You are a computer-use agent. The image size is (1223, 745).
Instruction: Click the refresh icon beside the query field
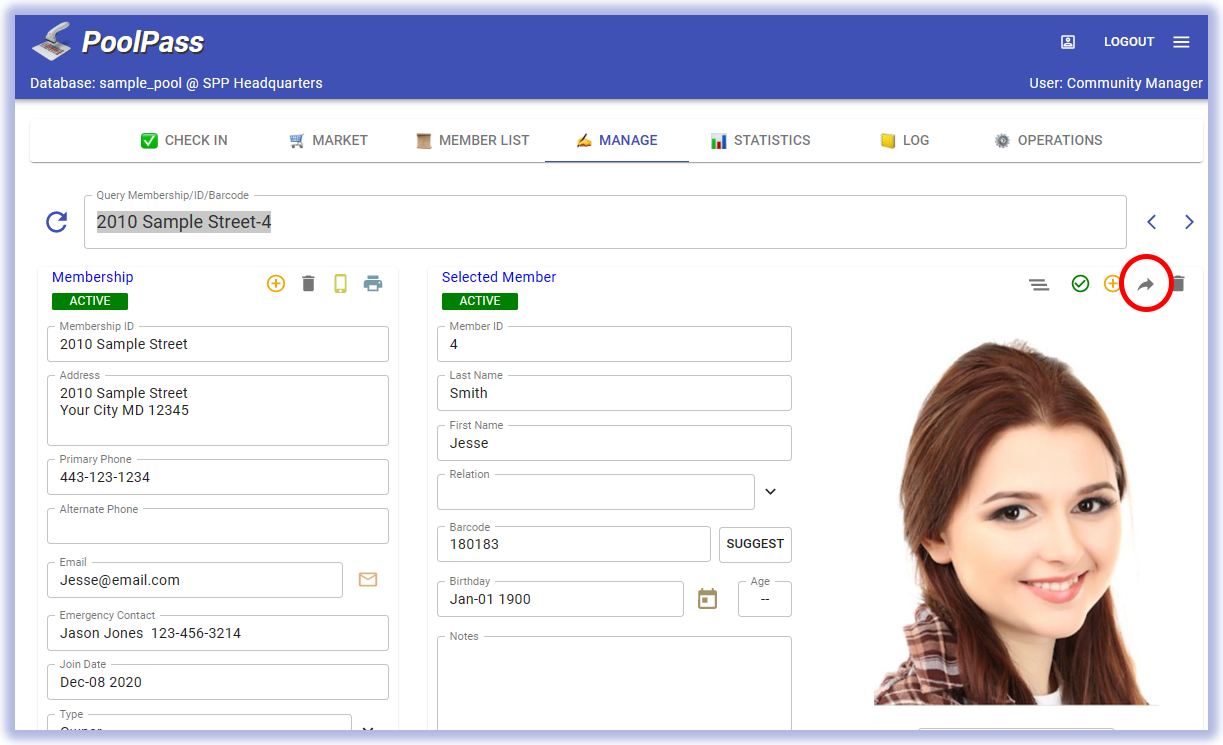click(57, 222)
